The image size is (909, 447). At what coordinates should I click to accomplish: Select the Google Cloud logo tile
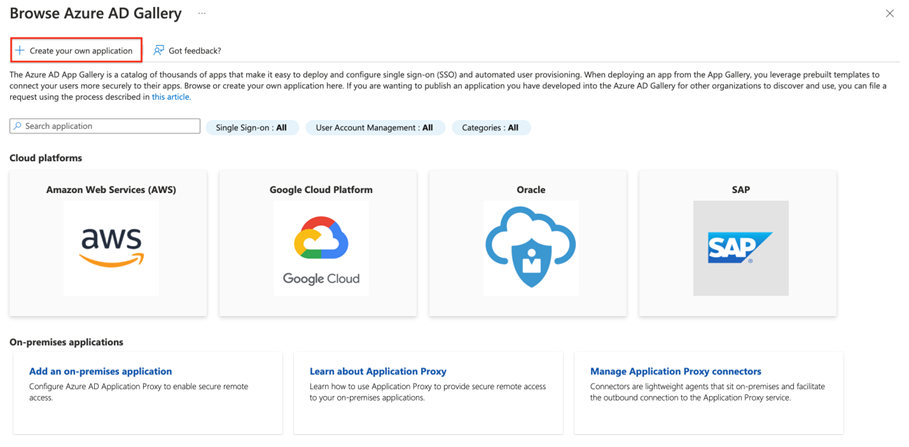321,247
